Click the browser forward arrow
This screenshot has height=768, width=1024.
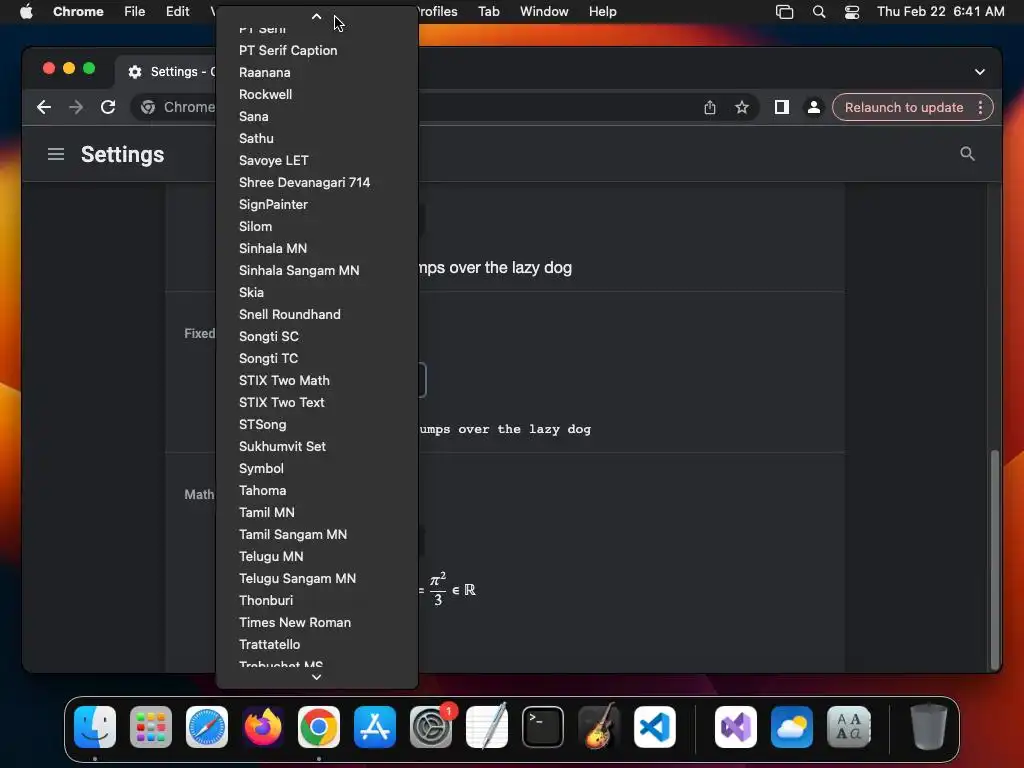pyautogui.click(x=76, y=107)
